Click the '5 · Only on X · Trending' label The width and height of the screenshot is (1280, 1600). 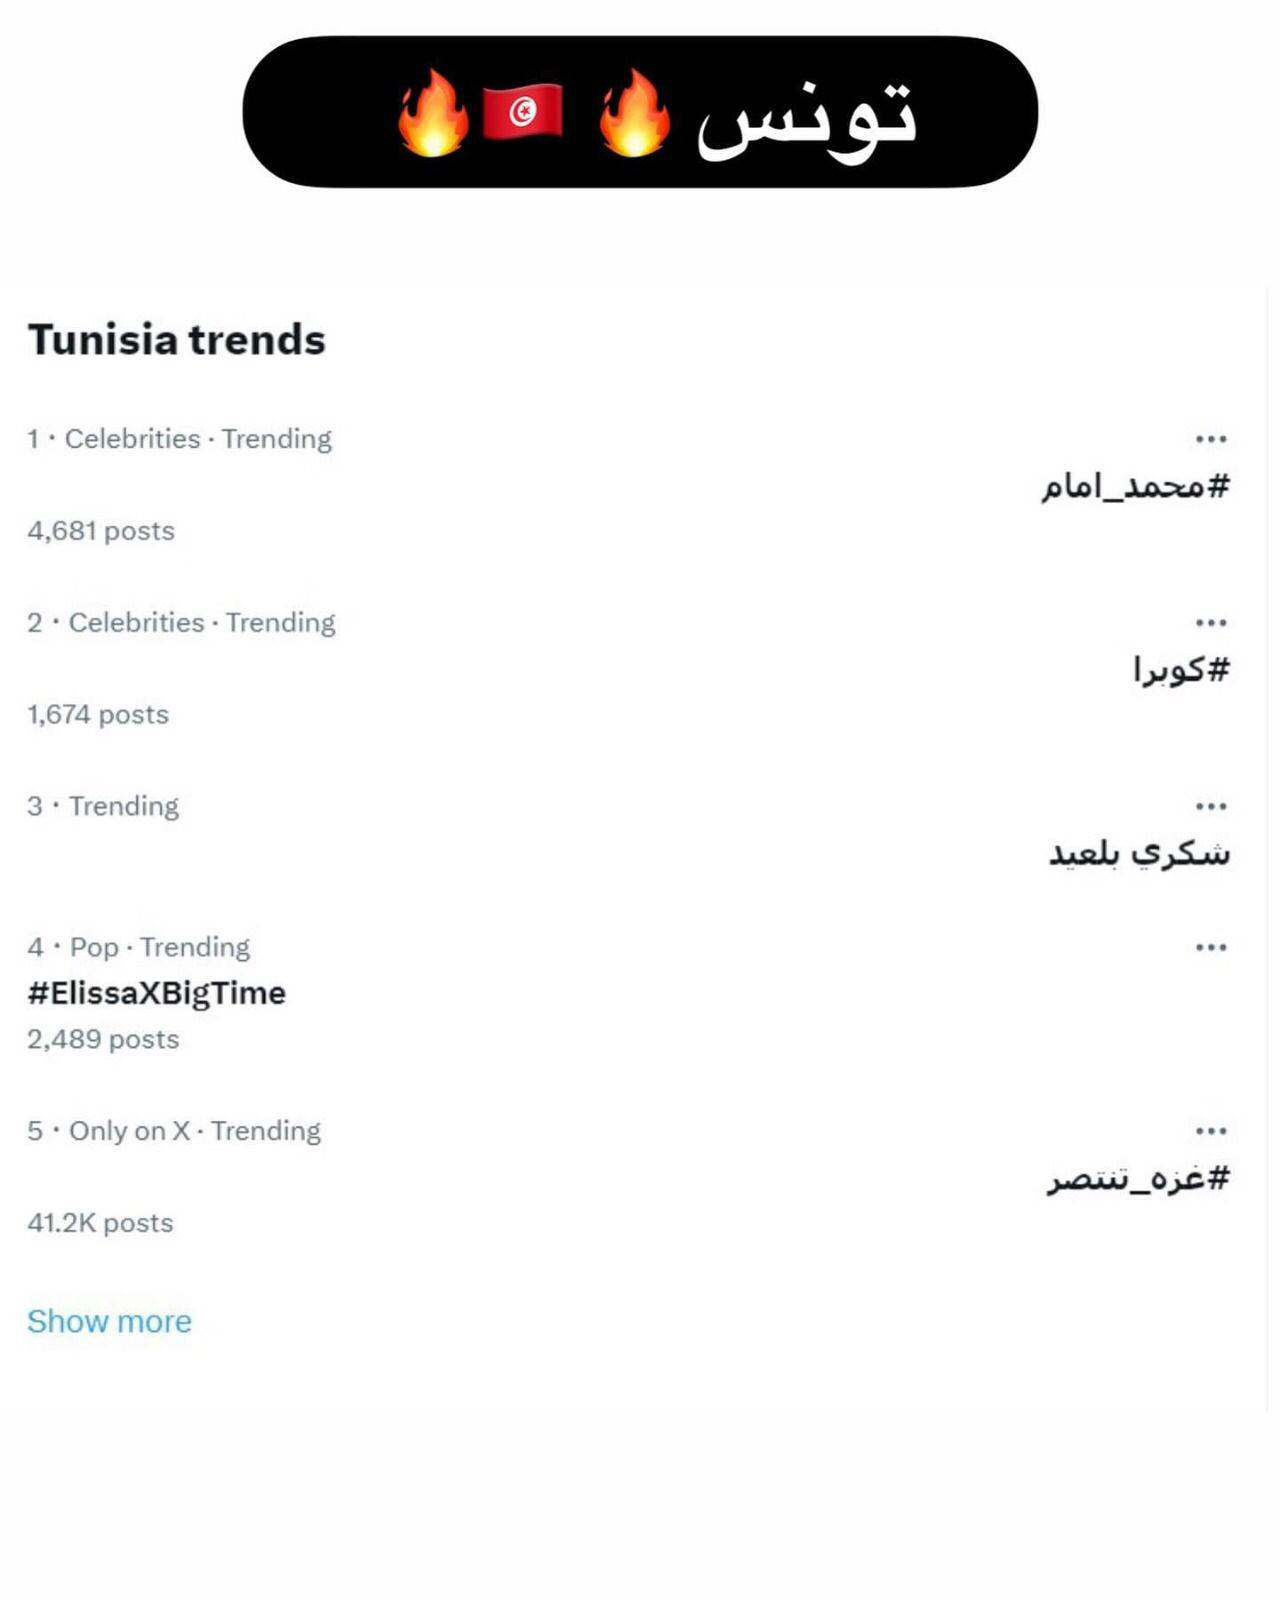[x=174, y=1131]
